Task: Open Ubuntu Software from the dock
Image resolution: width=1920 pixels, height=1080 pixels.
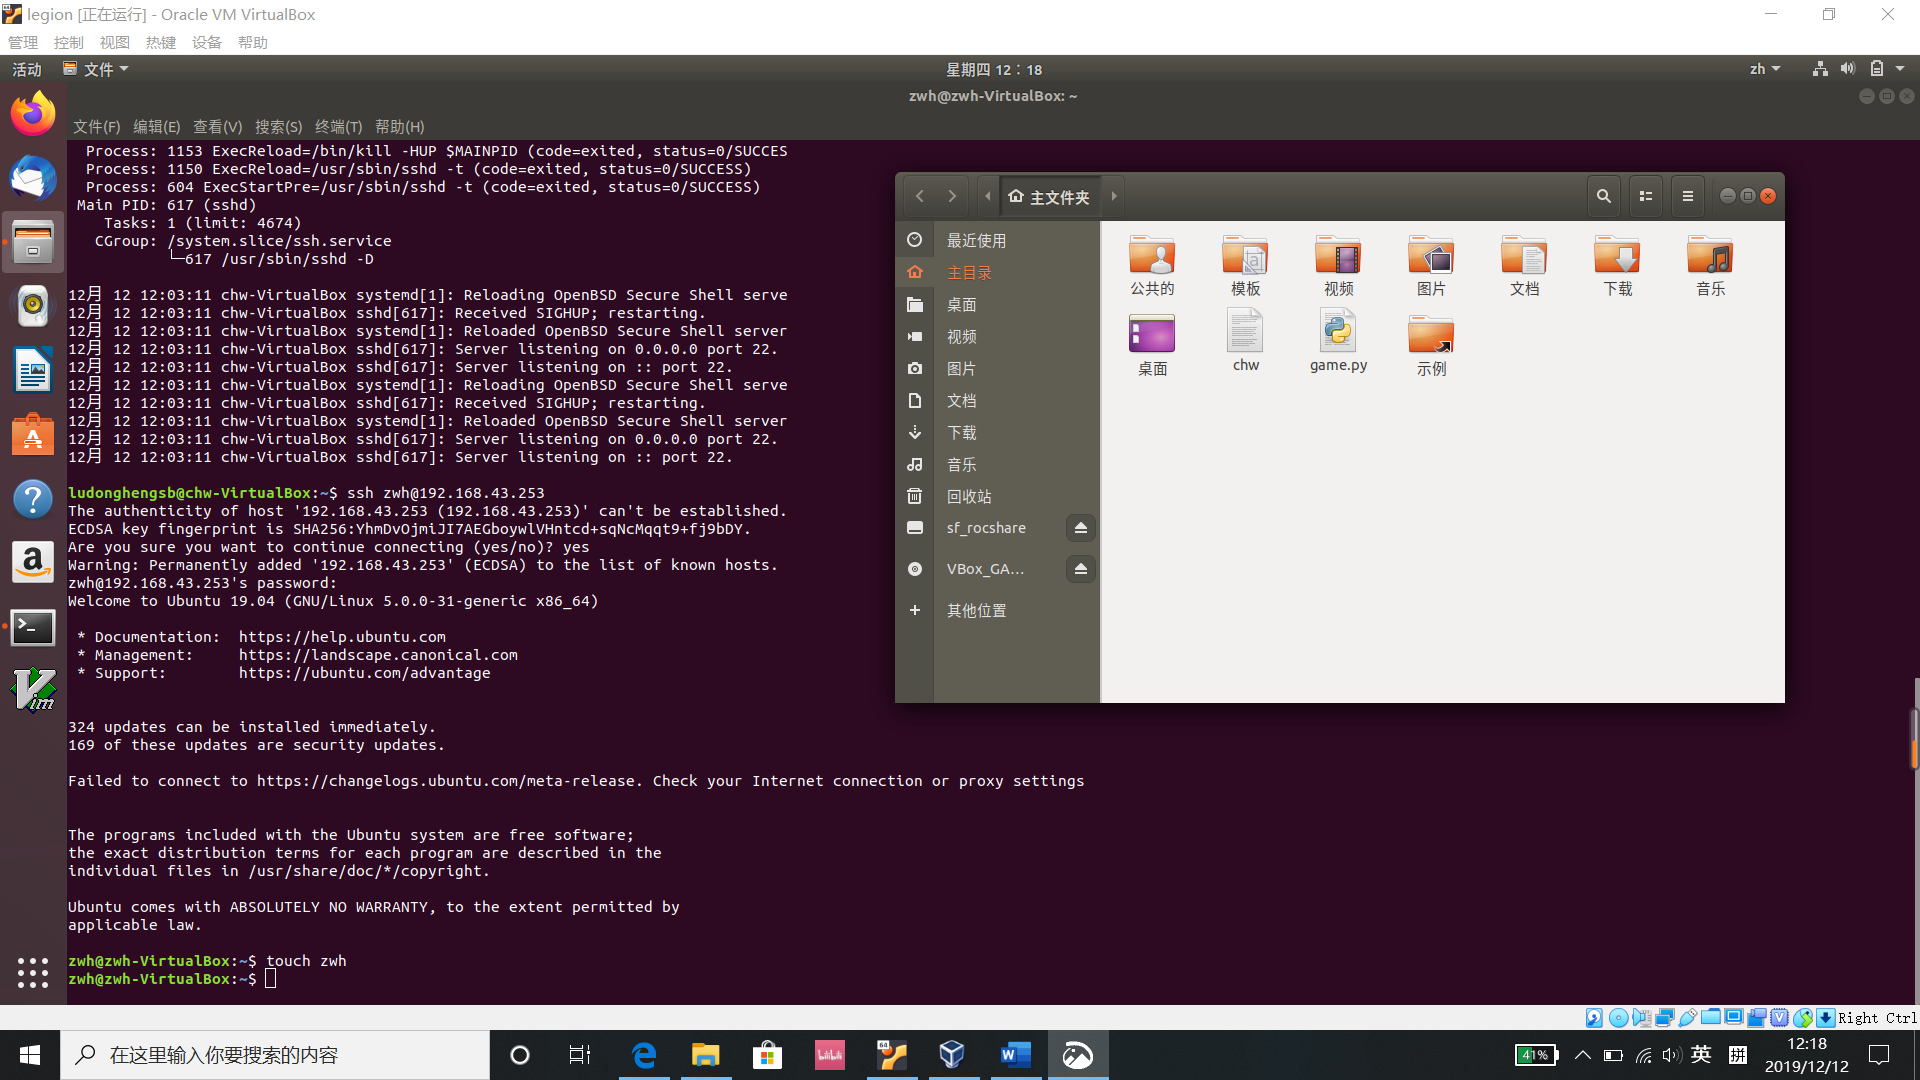Action: (x=33, y=435)
